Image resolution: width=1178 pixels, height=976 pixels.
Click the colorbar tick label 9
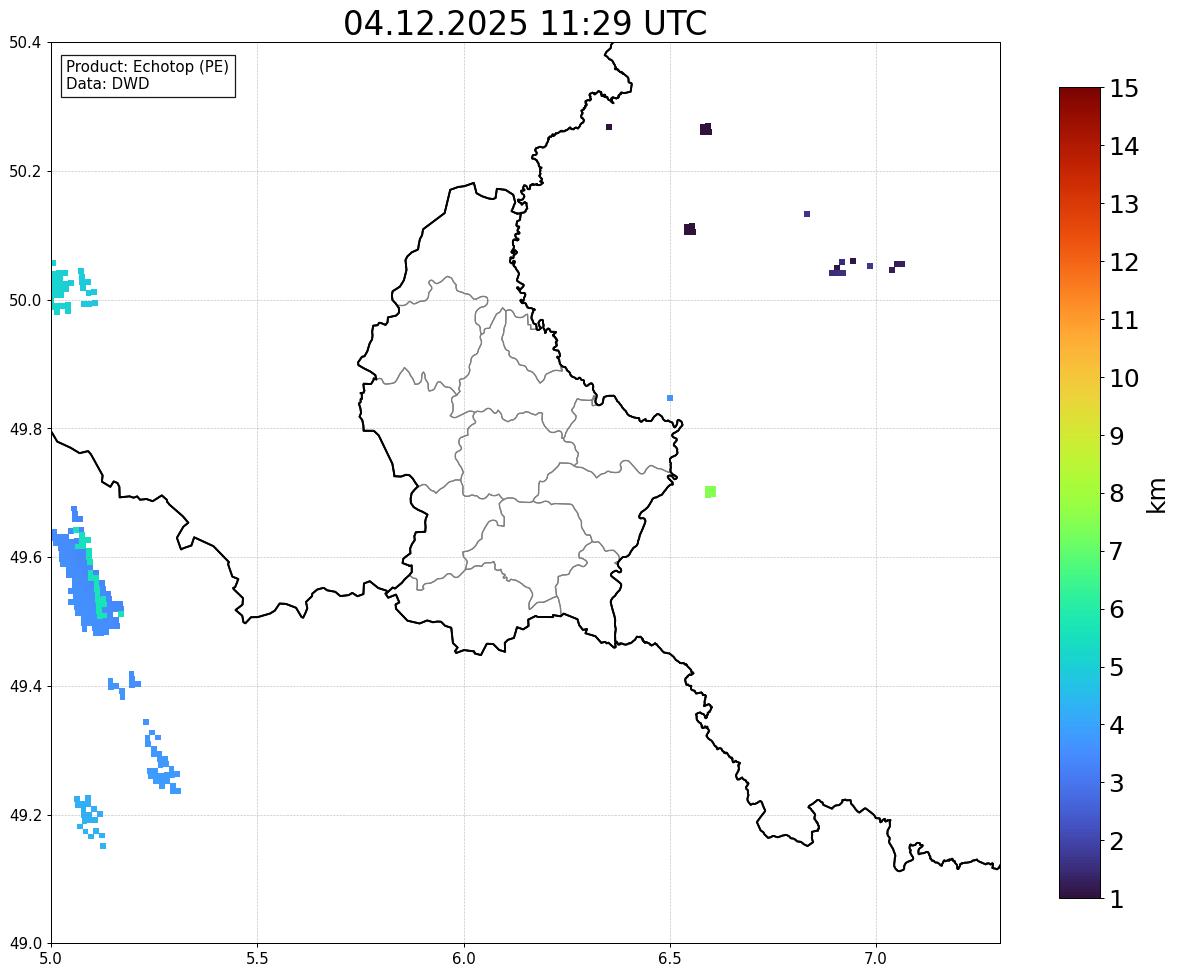tap(1117, 436)
